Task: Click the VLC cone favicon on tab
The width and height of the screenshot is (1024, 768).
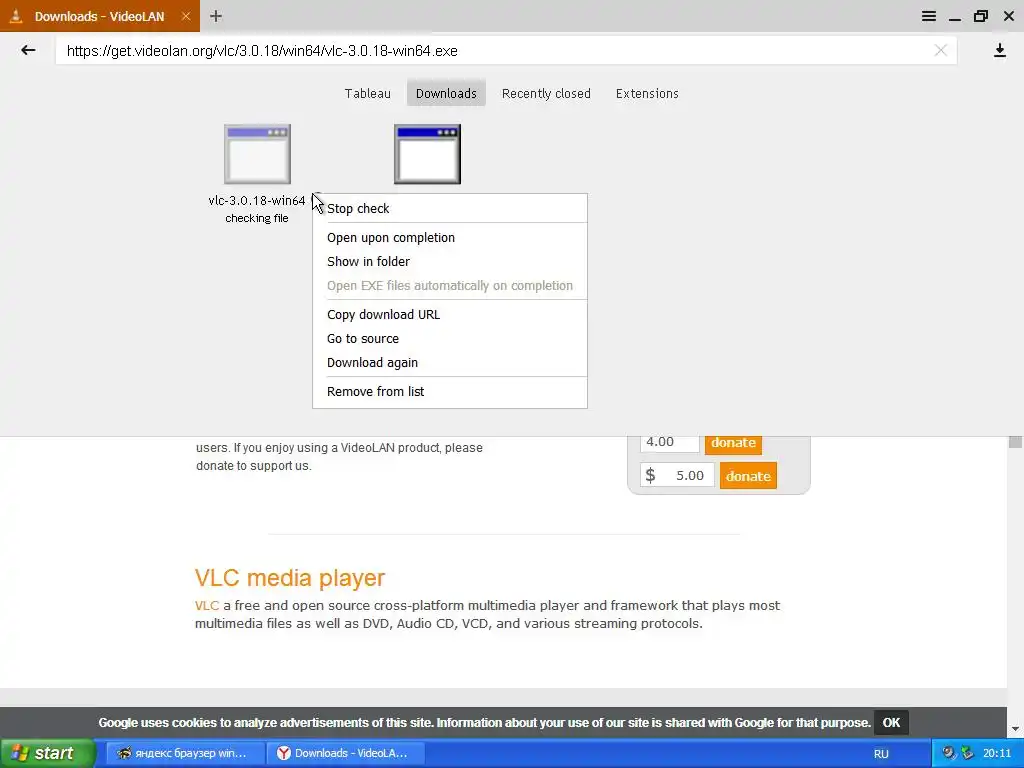Action: [x=16, y=16]
